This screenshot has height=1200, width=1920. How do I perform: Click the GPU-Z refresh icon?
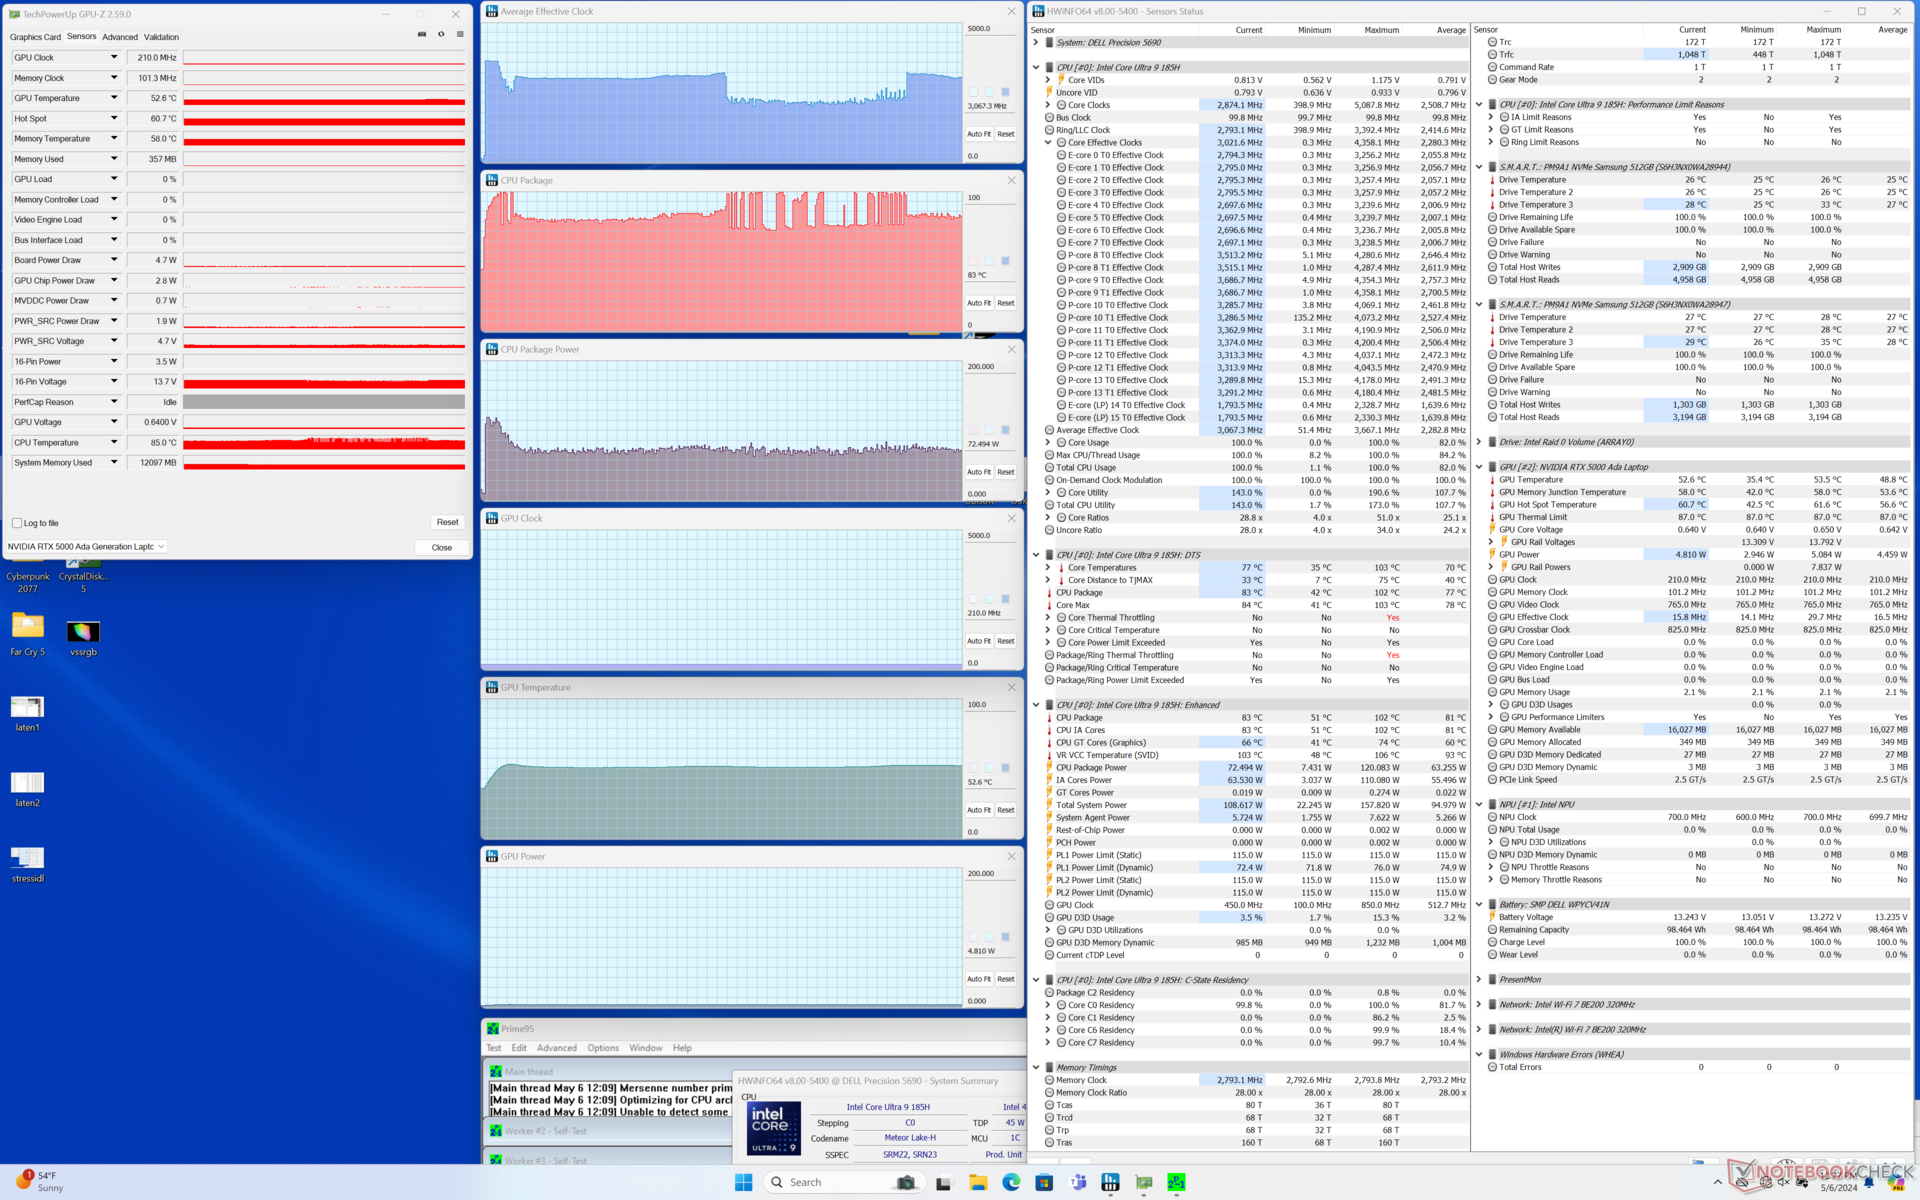point(441,35)
